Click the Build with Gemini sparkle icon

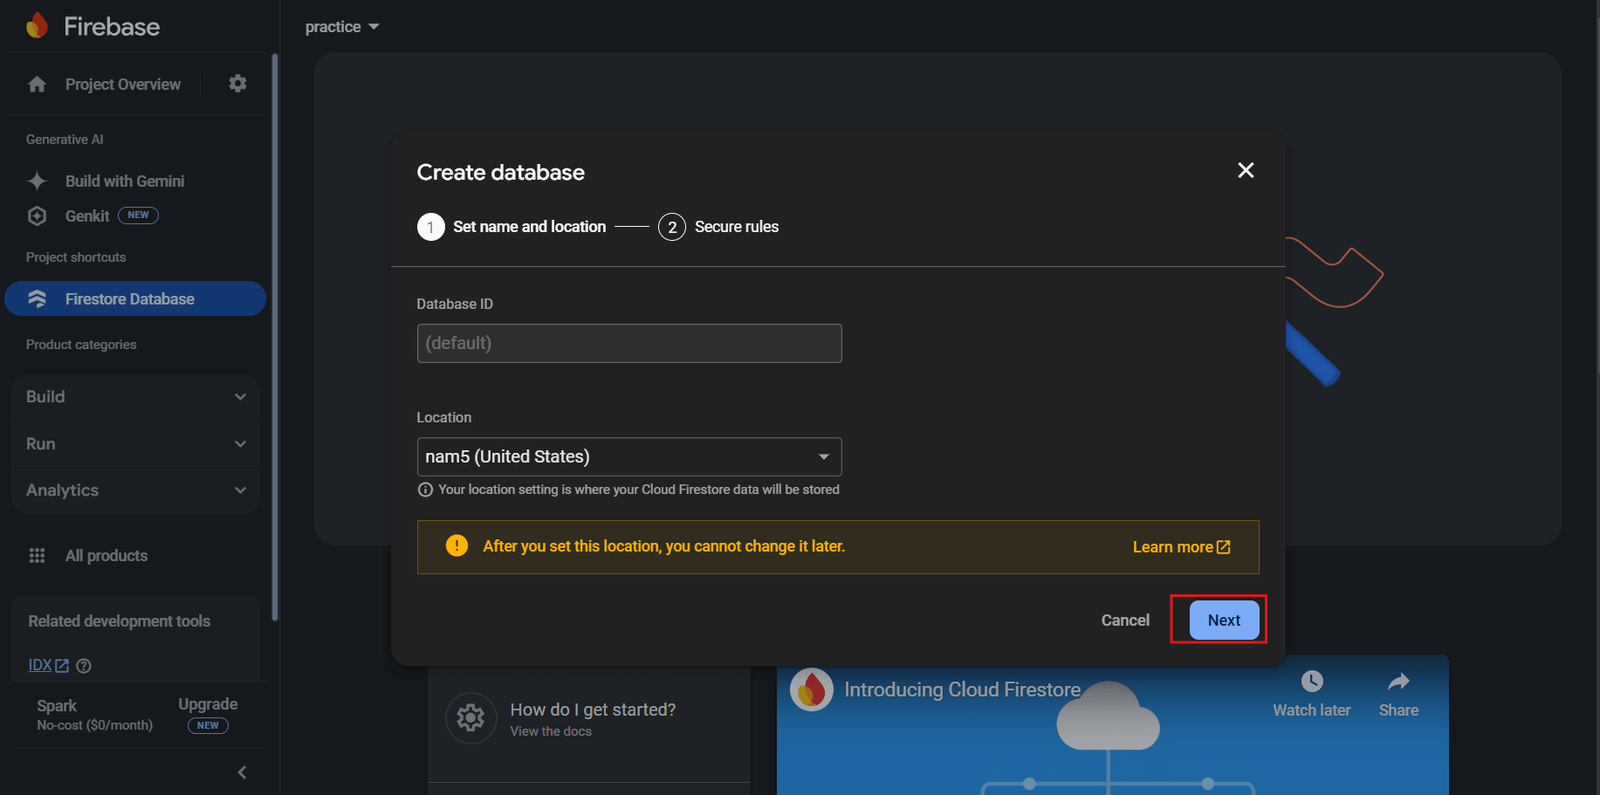pyautogui.click(x=37, y=181)
